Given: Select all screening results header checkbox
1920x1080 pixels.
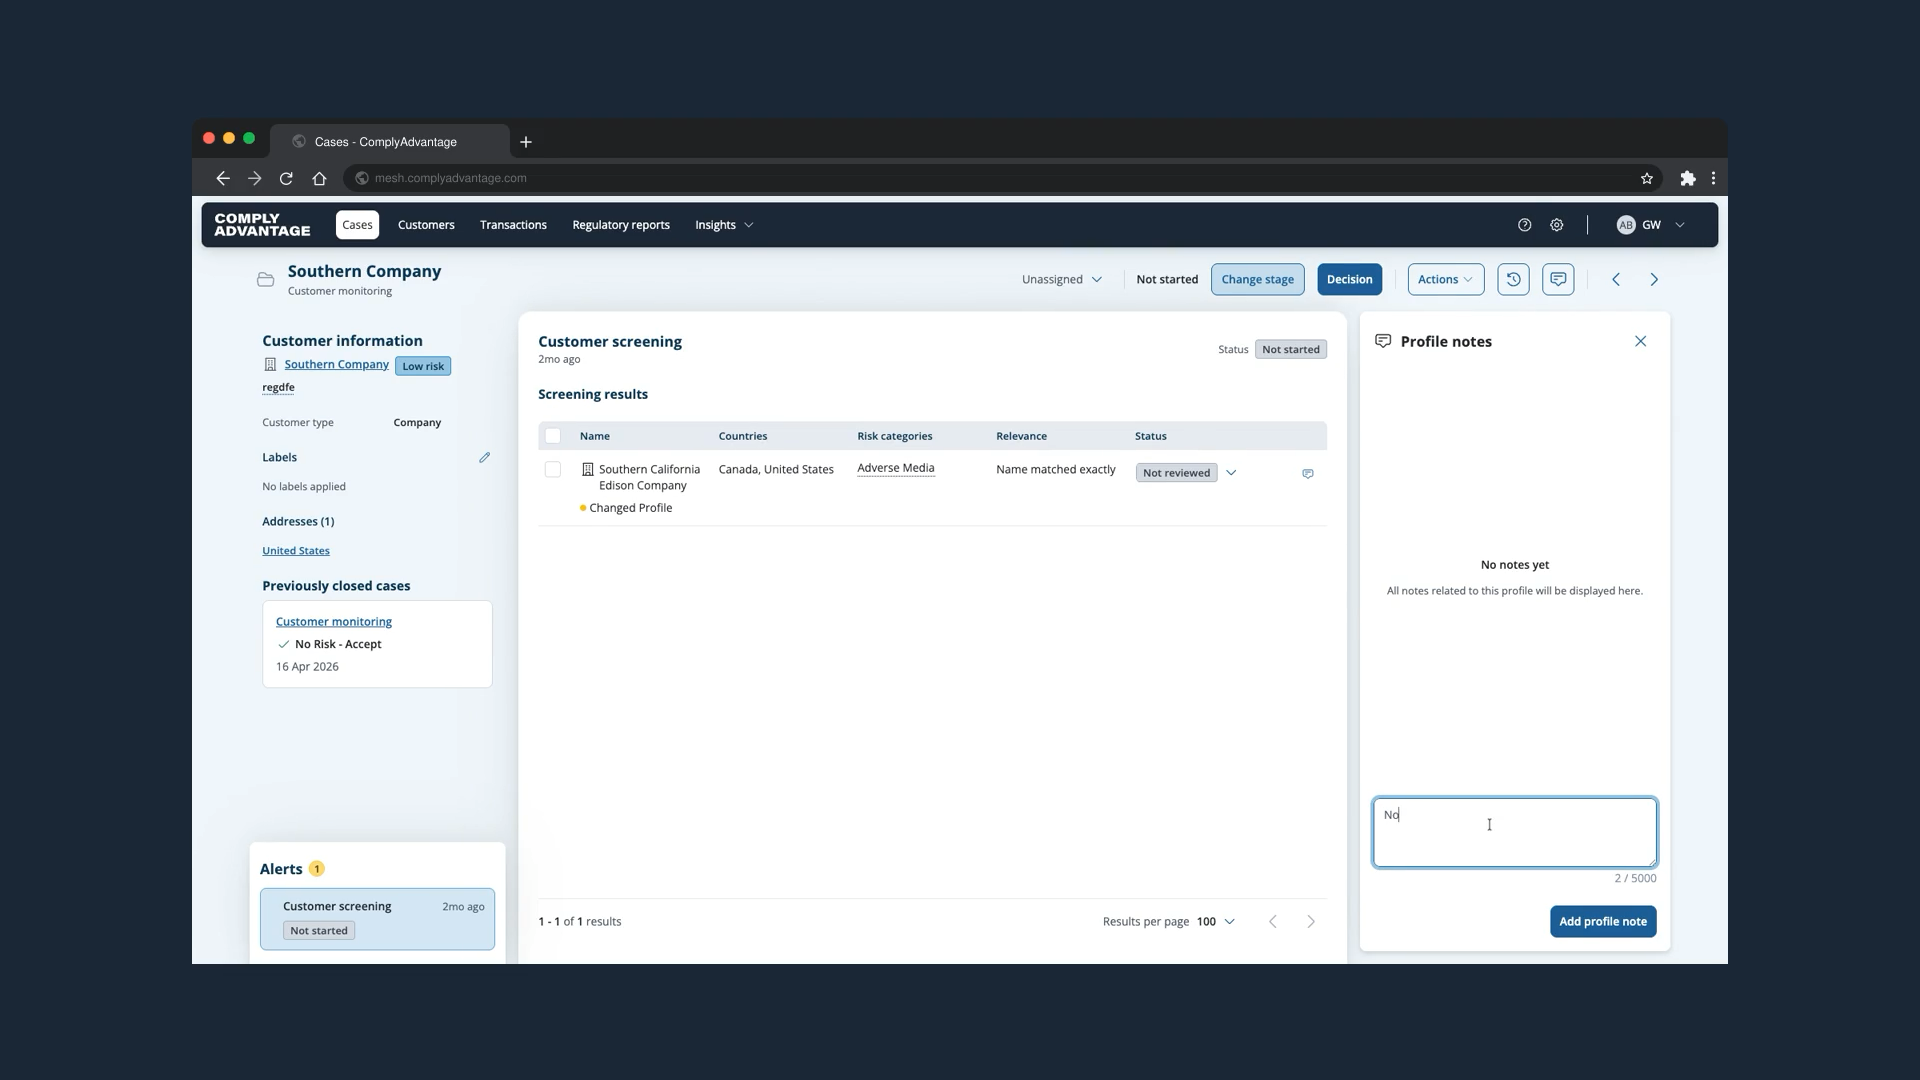Looking at the screenshot, I should click(553, 436).
